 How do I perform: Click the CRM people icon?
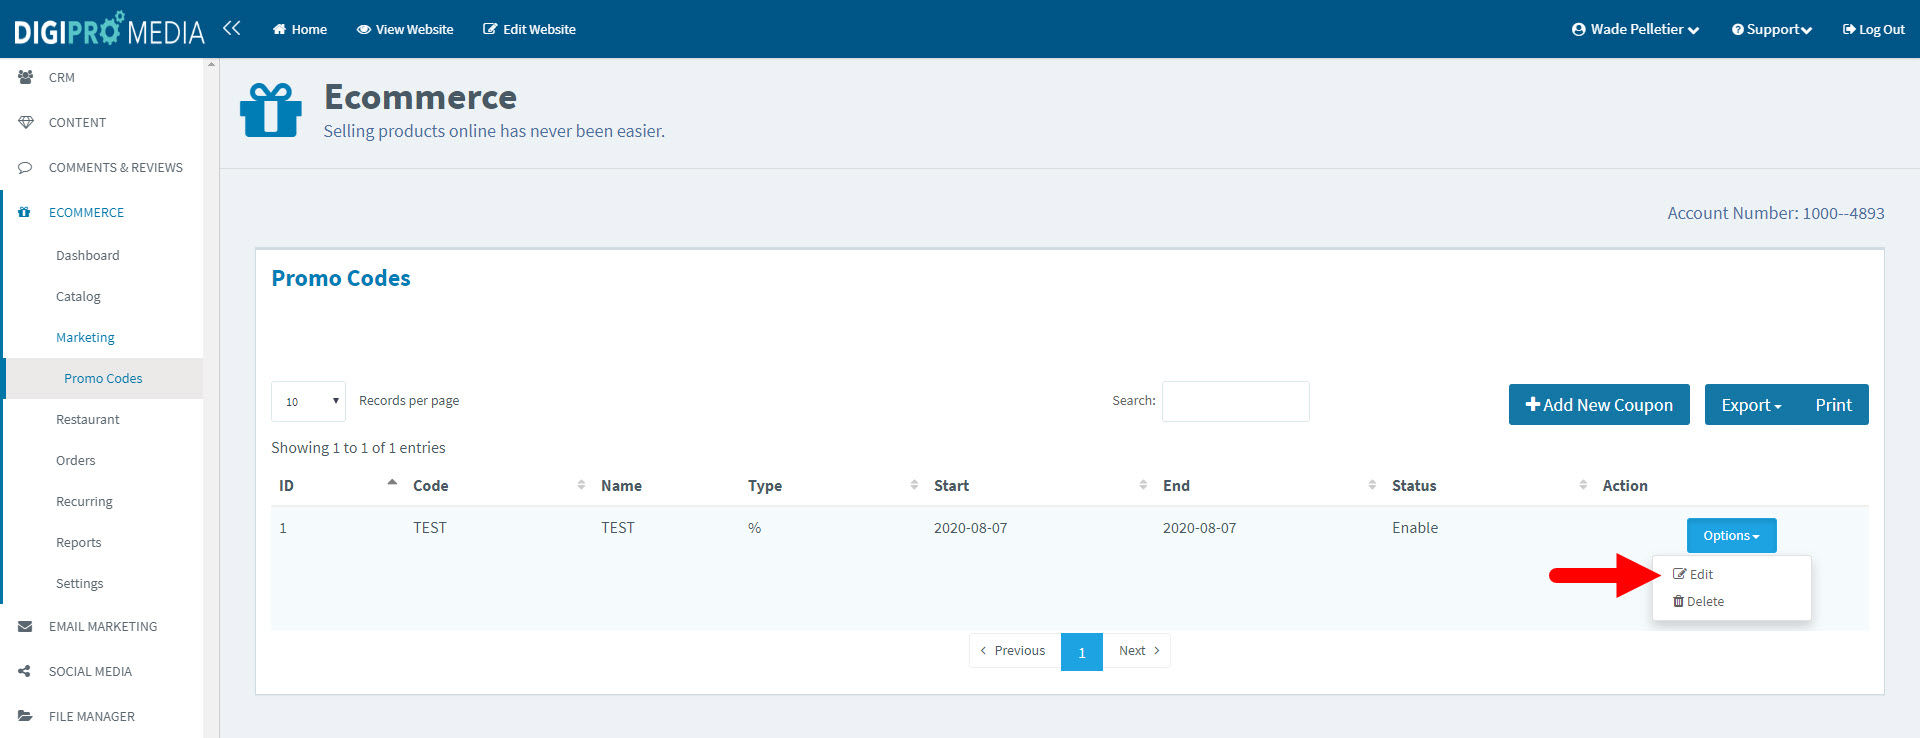click(x=25, y=77)
